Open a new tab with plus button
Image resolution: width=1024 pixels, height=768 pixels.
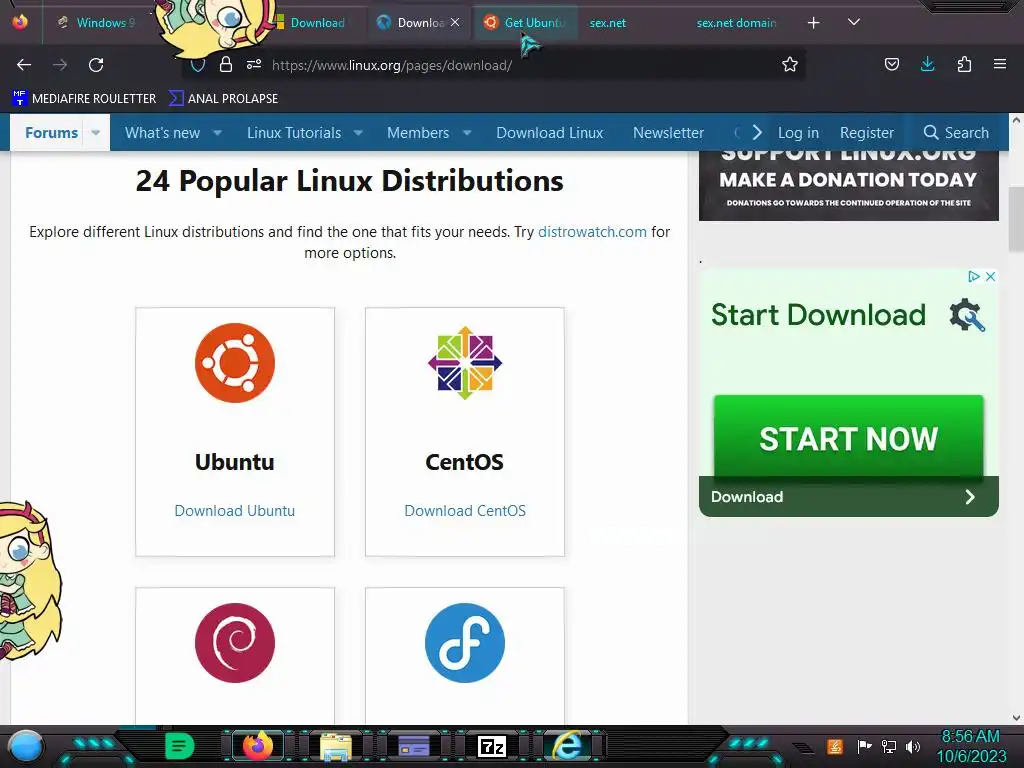813,23
